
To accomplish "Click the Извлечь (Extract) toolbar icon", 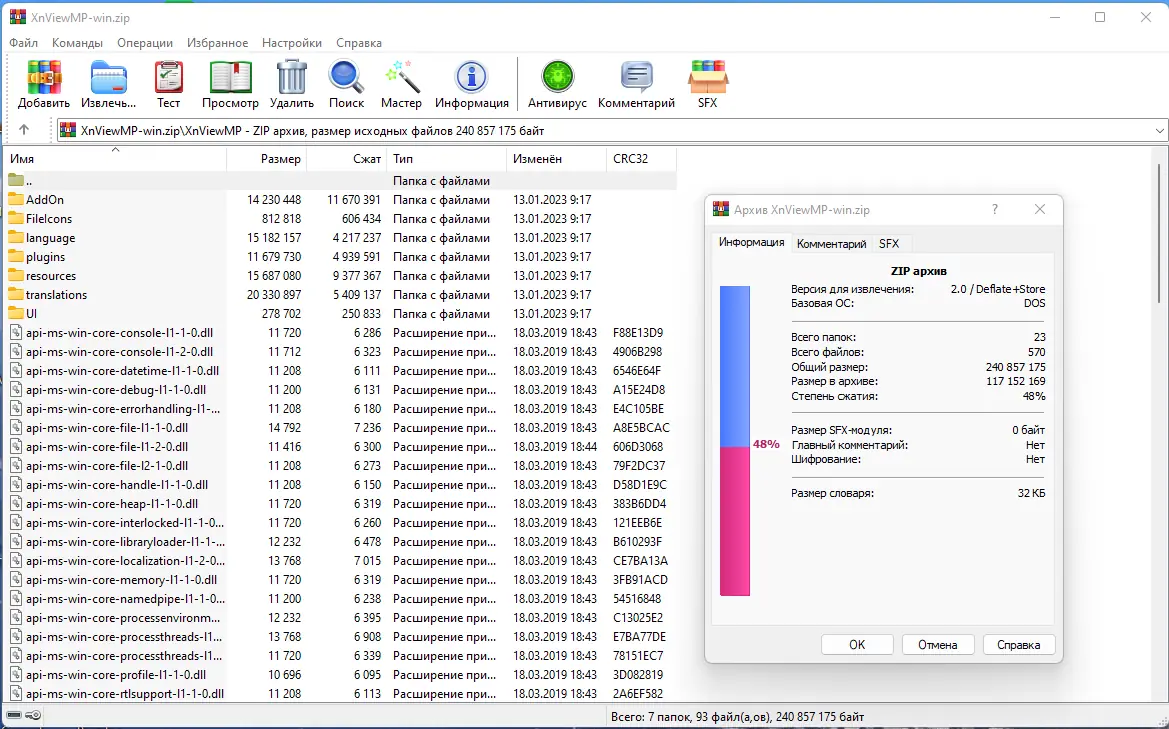I will point(109,77).
